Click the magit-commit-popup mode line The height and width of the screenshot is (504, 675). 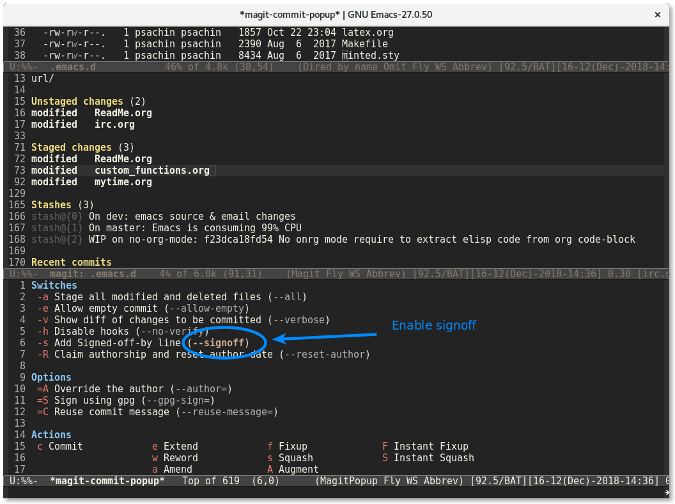click(107, 481)
